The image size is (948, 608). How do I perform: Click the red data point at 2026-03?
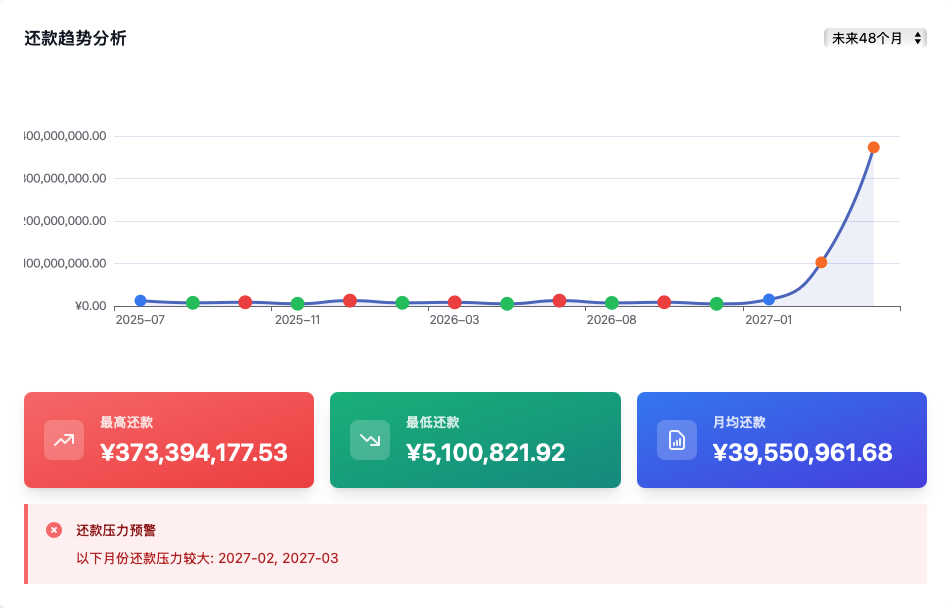click(x=455, y=302)
